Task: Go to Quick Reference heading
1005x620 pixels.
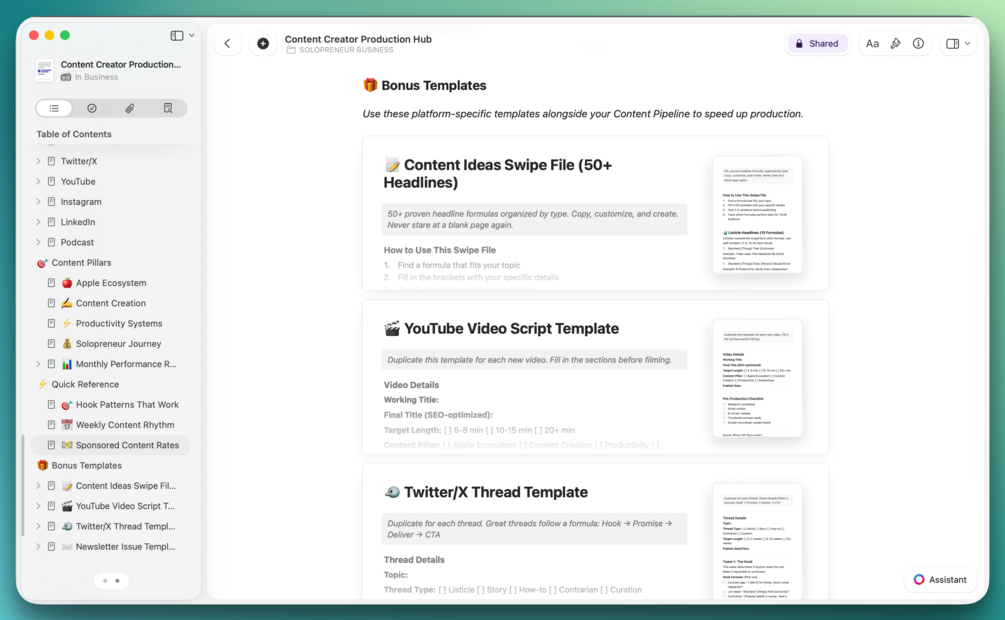Action: coord(85,385)
